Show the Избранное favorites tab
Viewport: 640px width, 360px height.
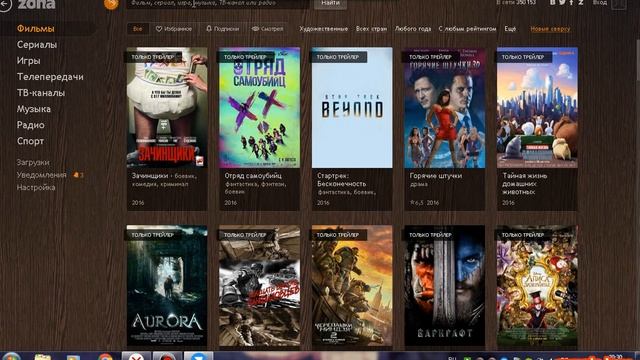click(x=174, y=29)
